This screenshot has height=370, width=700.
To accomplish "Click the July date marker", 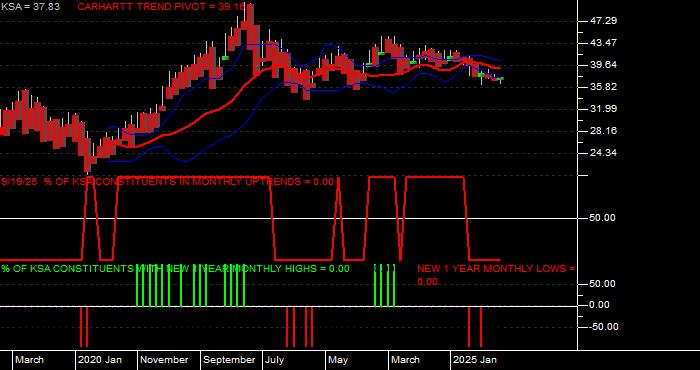I will tap(275, 360).
